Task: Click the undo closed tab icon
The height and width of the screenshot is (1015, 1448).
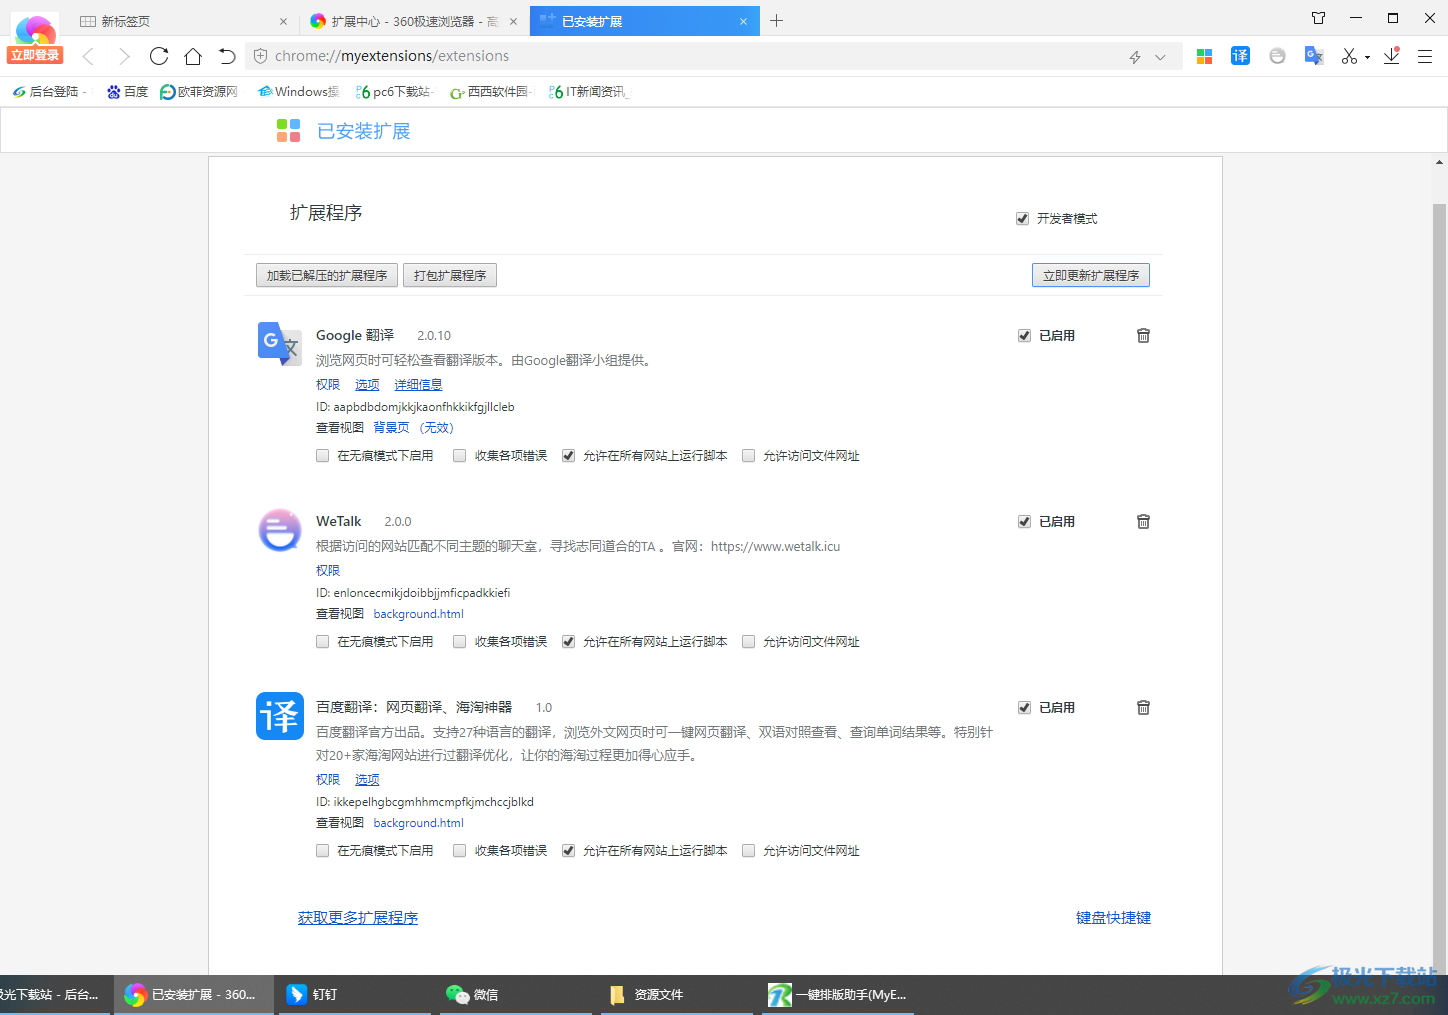Action: (x=227, y=56)
